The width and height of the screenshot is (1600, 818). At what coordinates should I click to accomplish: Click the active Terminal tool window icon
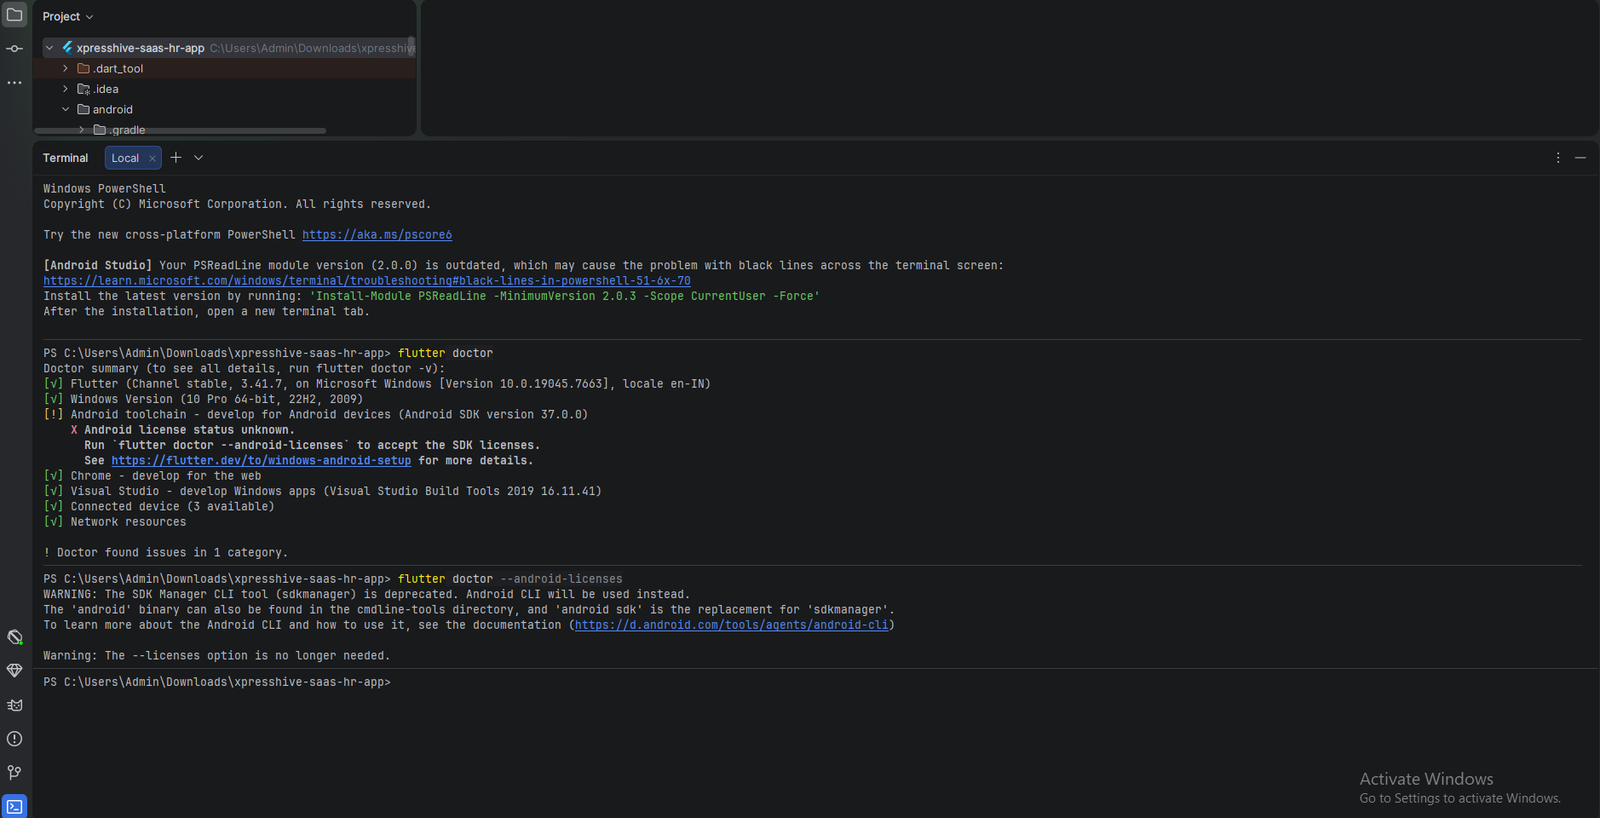point(15,806)
